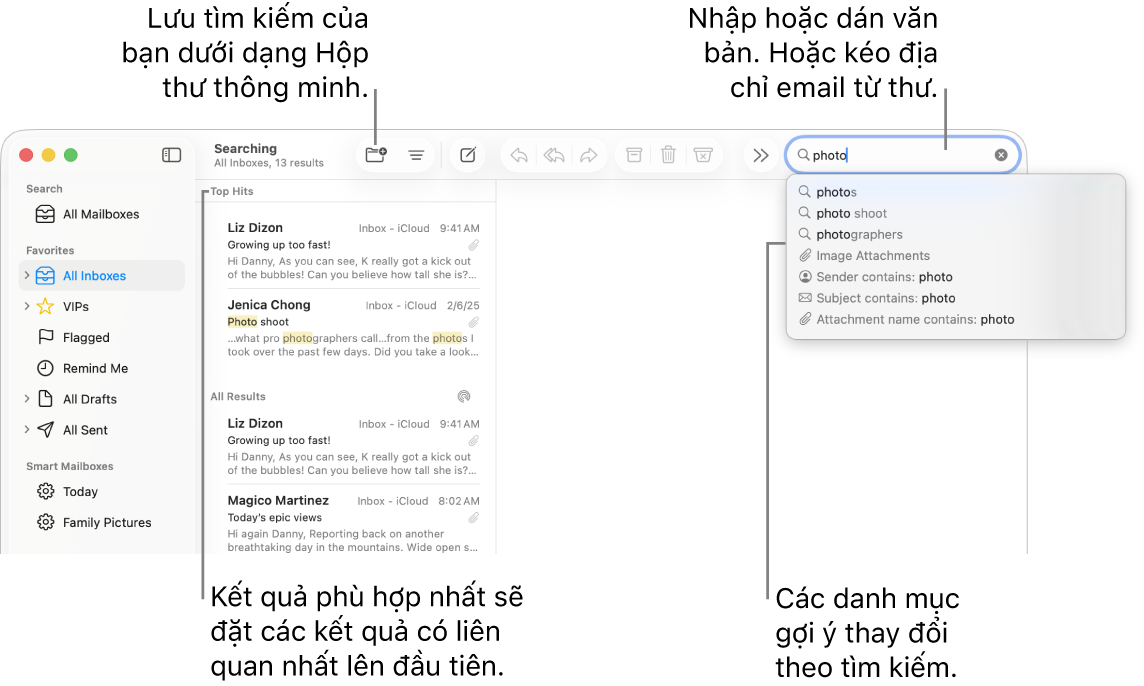Open the filter messages icon
1144x686 pixels.
[x=416, y=155]
